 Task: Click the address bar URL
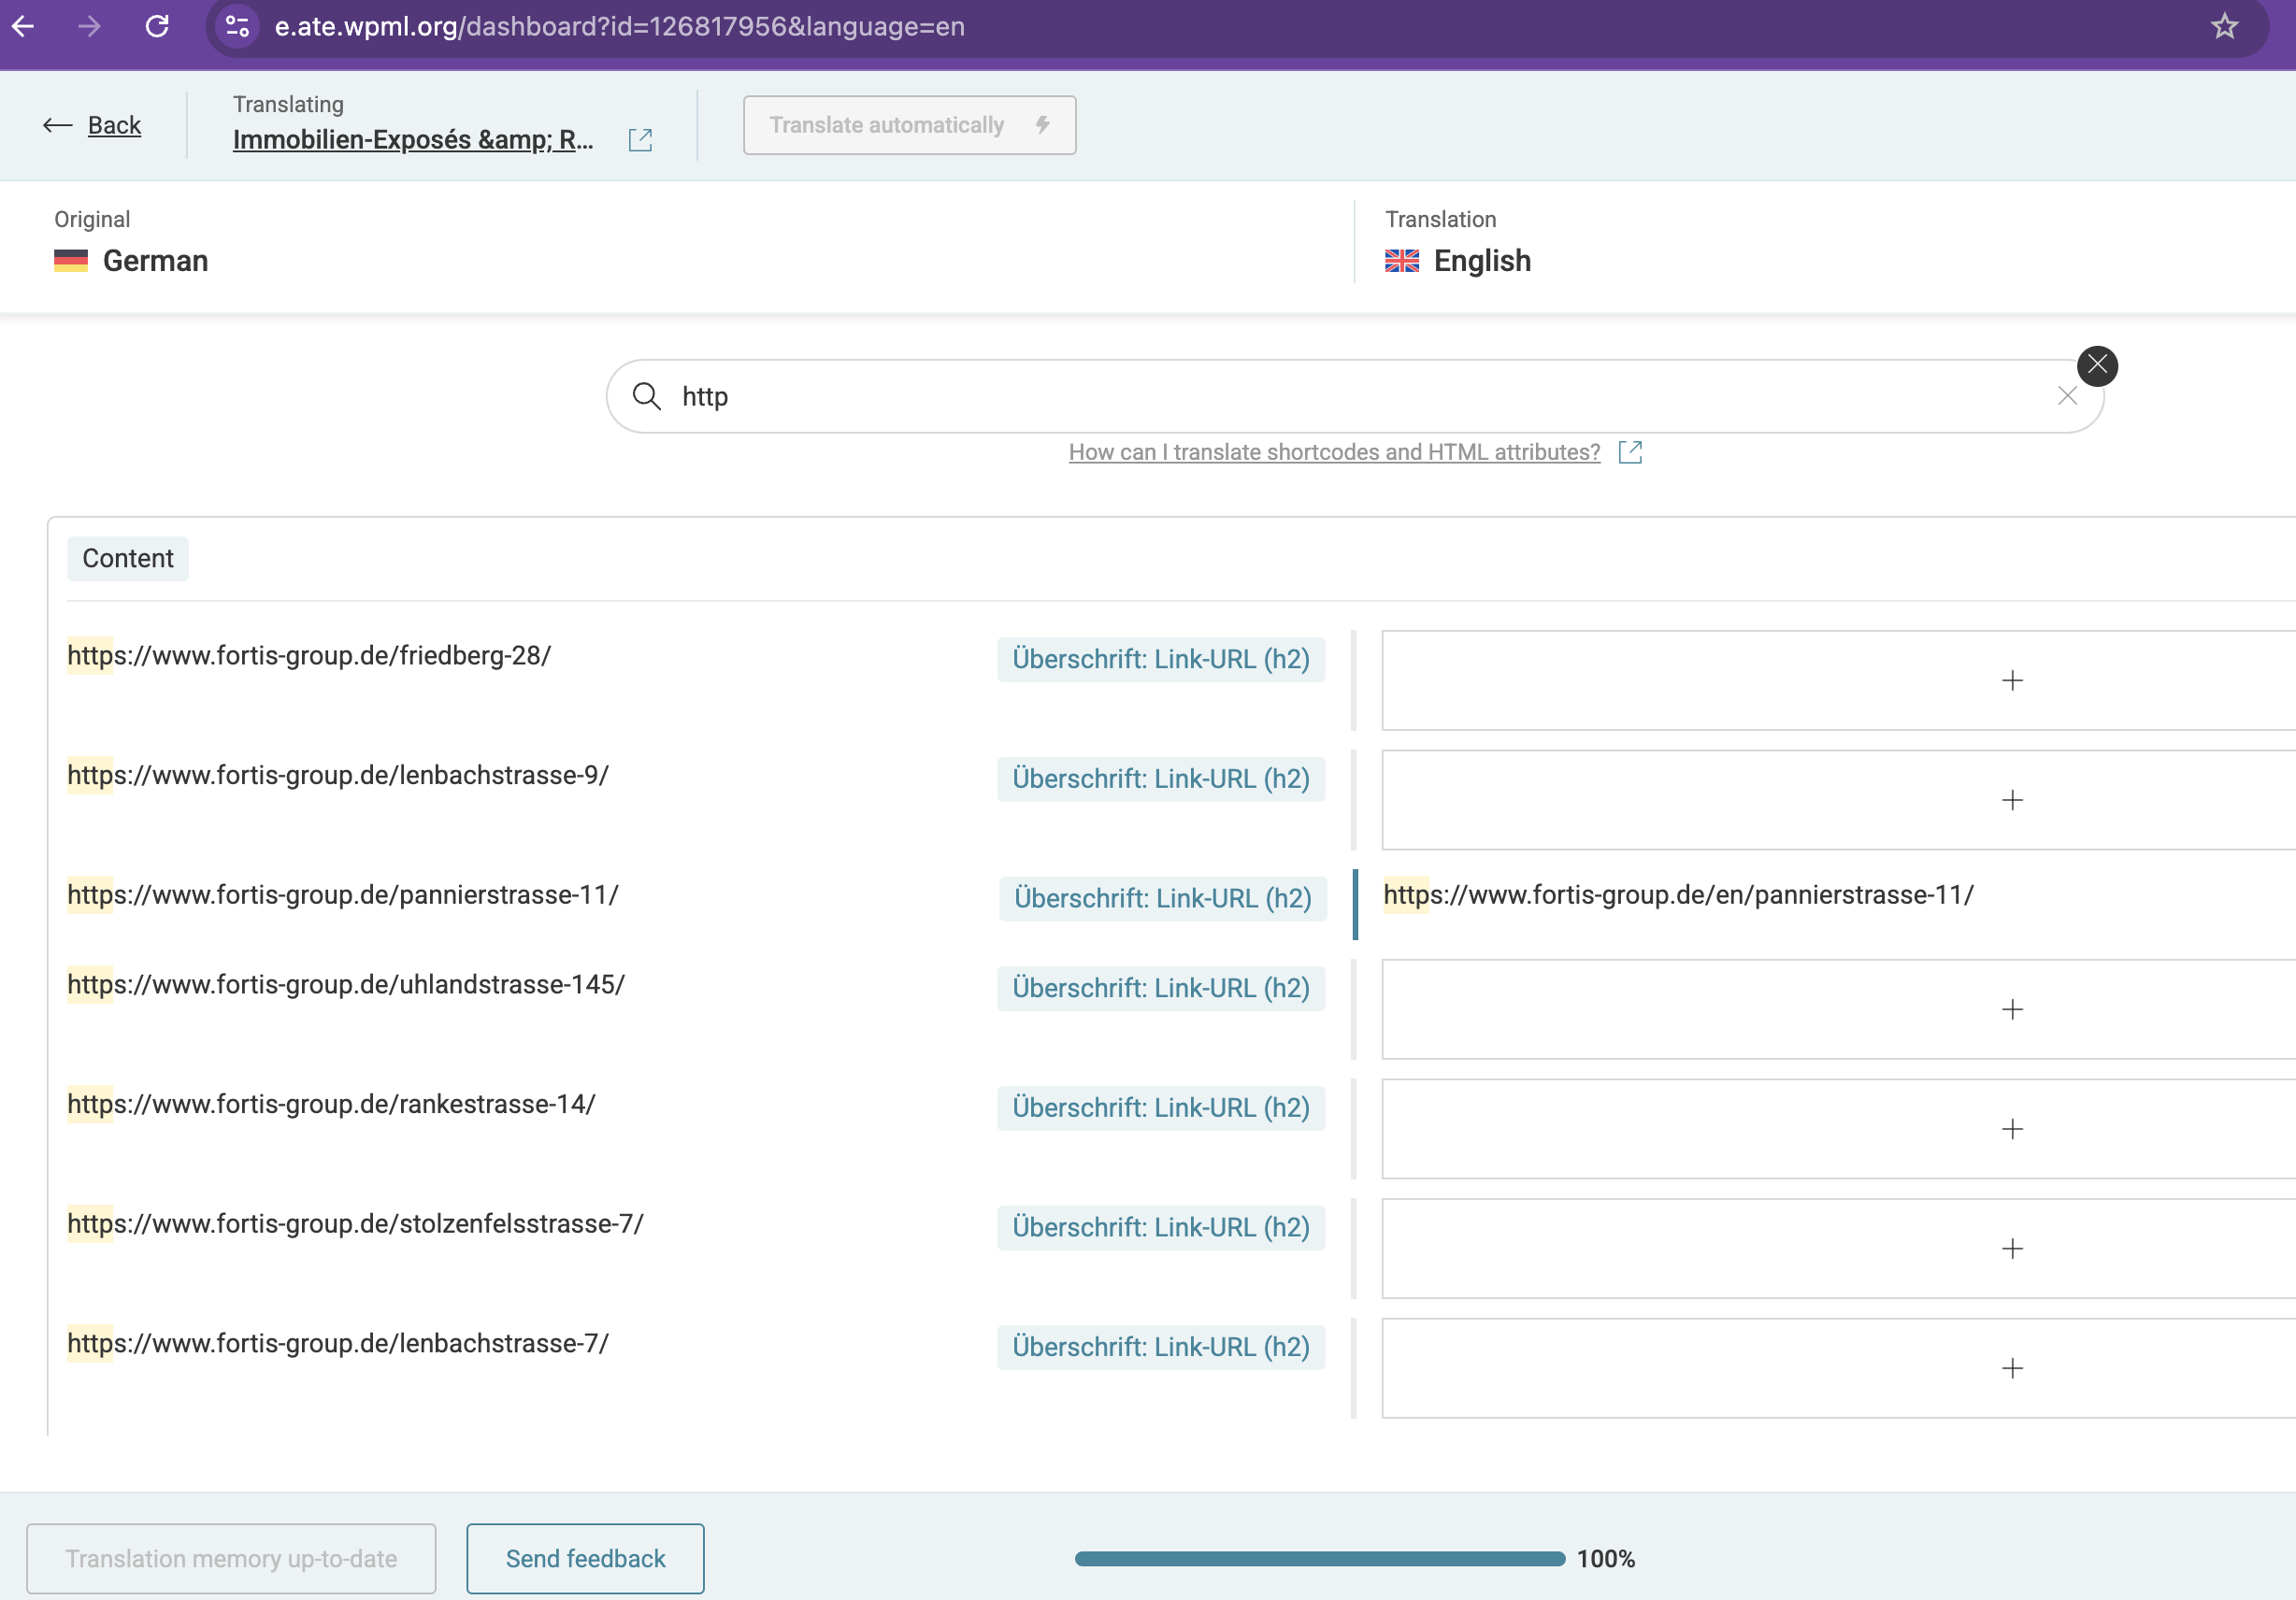click(x=619, y=26)
